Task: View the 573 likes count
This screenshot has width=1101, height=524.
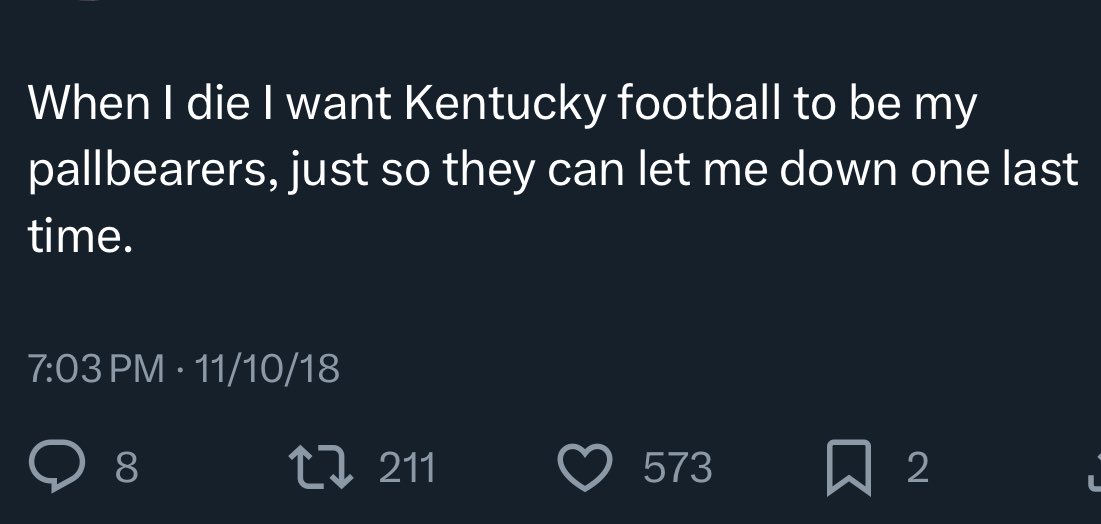Action: (677, 468)
